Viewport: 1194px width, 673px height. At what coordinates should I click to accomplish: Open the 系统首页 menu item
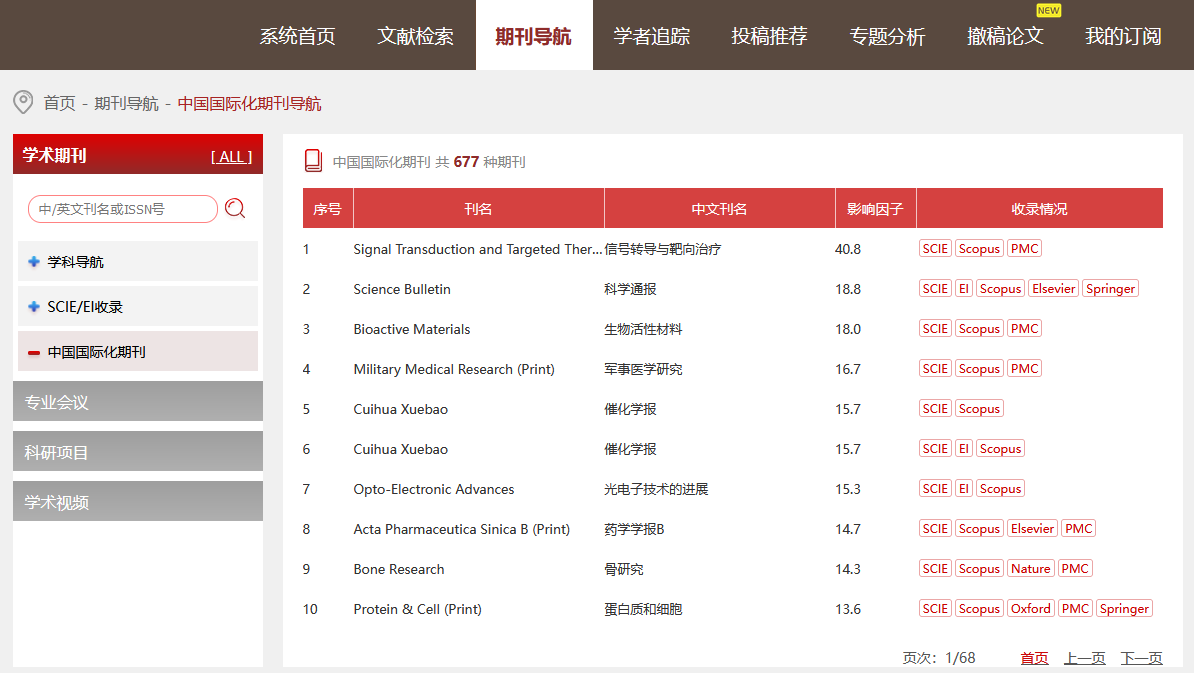297,36
